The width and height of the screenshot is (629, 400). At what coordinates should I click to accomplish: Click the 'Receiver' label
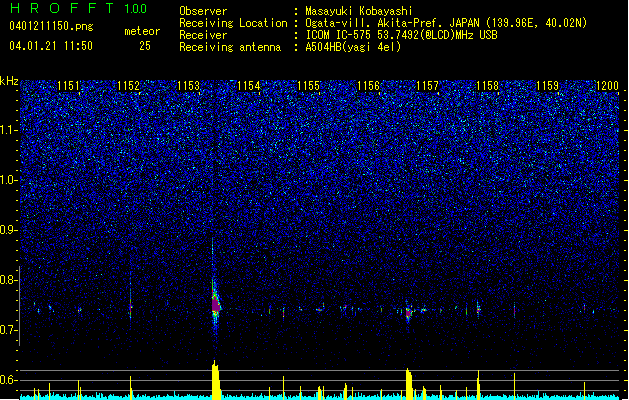(x=203, y=35)
